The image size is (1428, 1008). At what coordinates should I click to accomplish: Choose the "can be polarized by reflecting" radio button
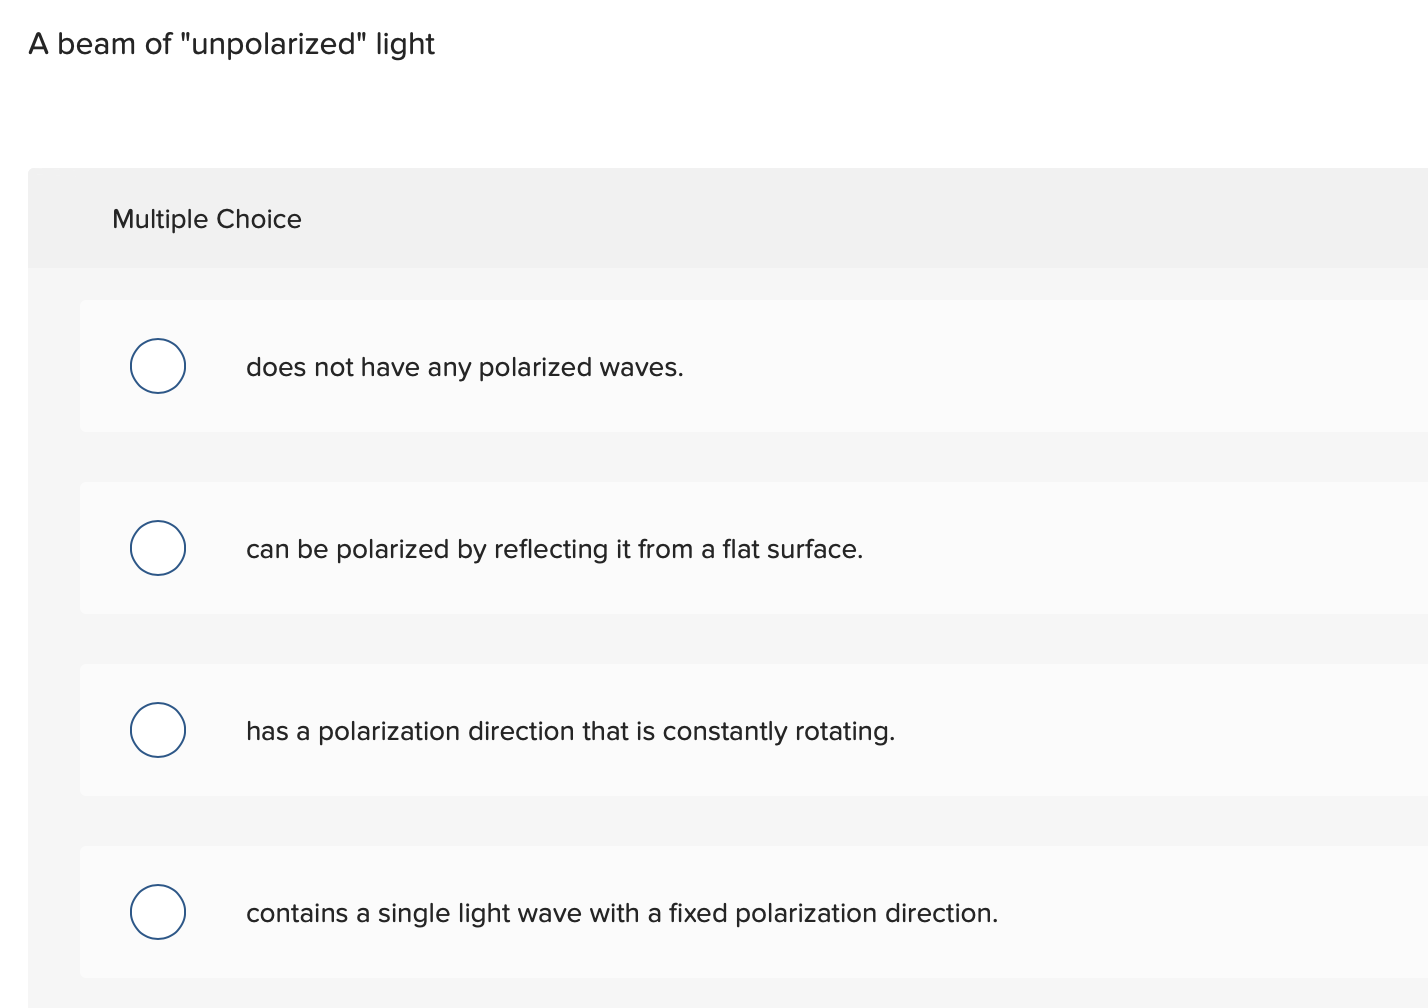click(x=158, y=548)
